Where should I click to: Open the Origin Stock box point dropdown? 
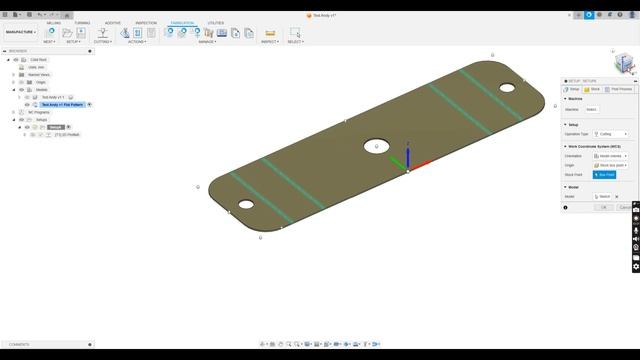(611, 165)
